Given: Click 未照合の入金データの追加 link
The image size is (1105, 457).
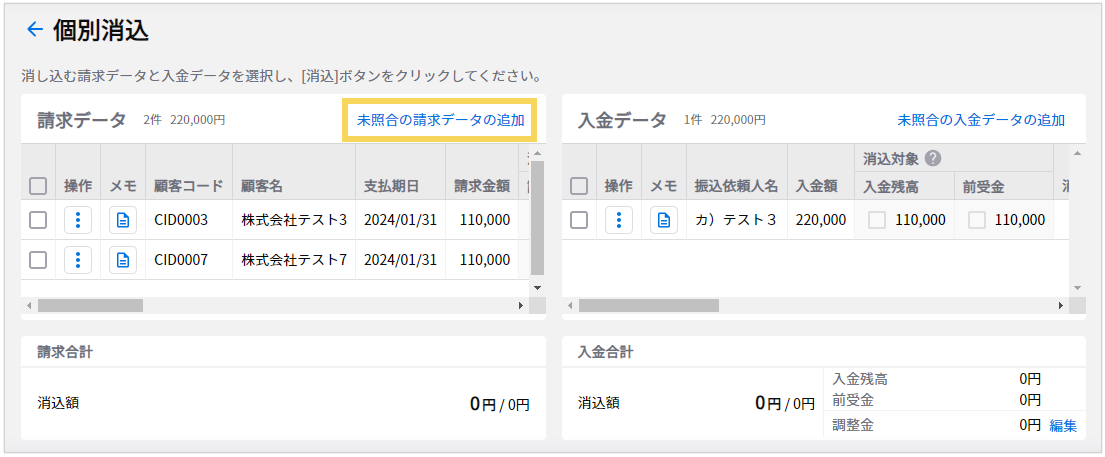Looking at the screenshot, I should click(x=981, y=120).
